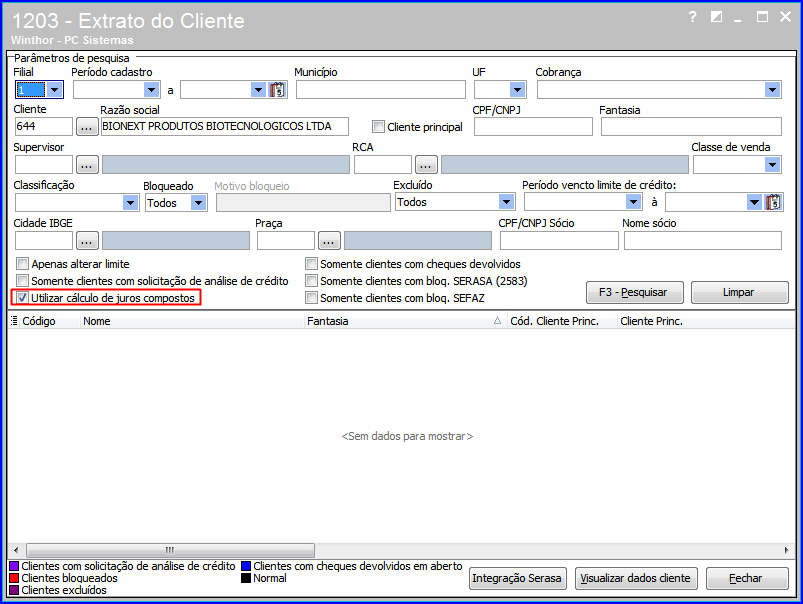Click the Fechar button
This screenshot has height=604, width=803.
(747, 578)
